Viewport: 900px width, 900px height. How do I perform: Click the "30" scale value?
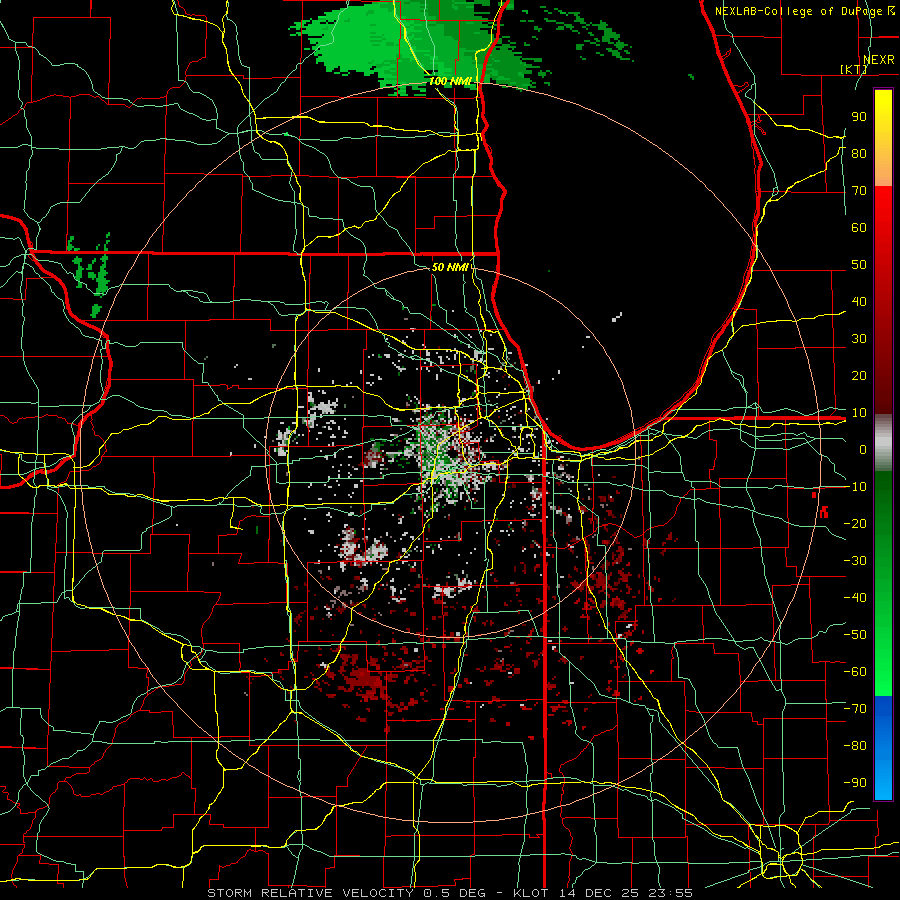click(859, 339)
